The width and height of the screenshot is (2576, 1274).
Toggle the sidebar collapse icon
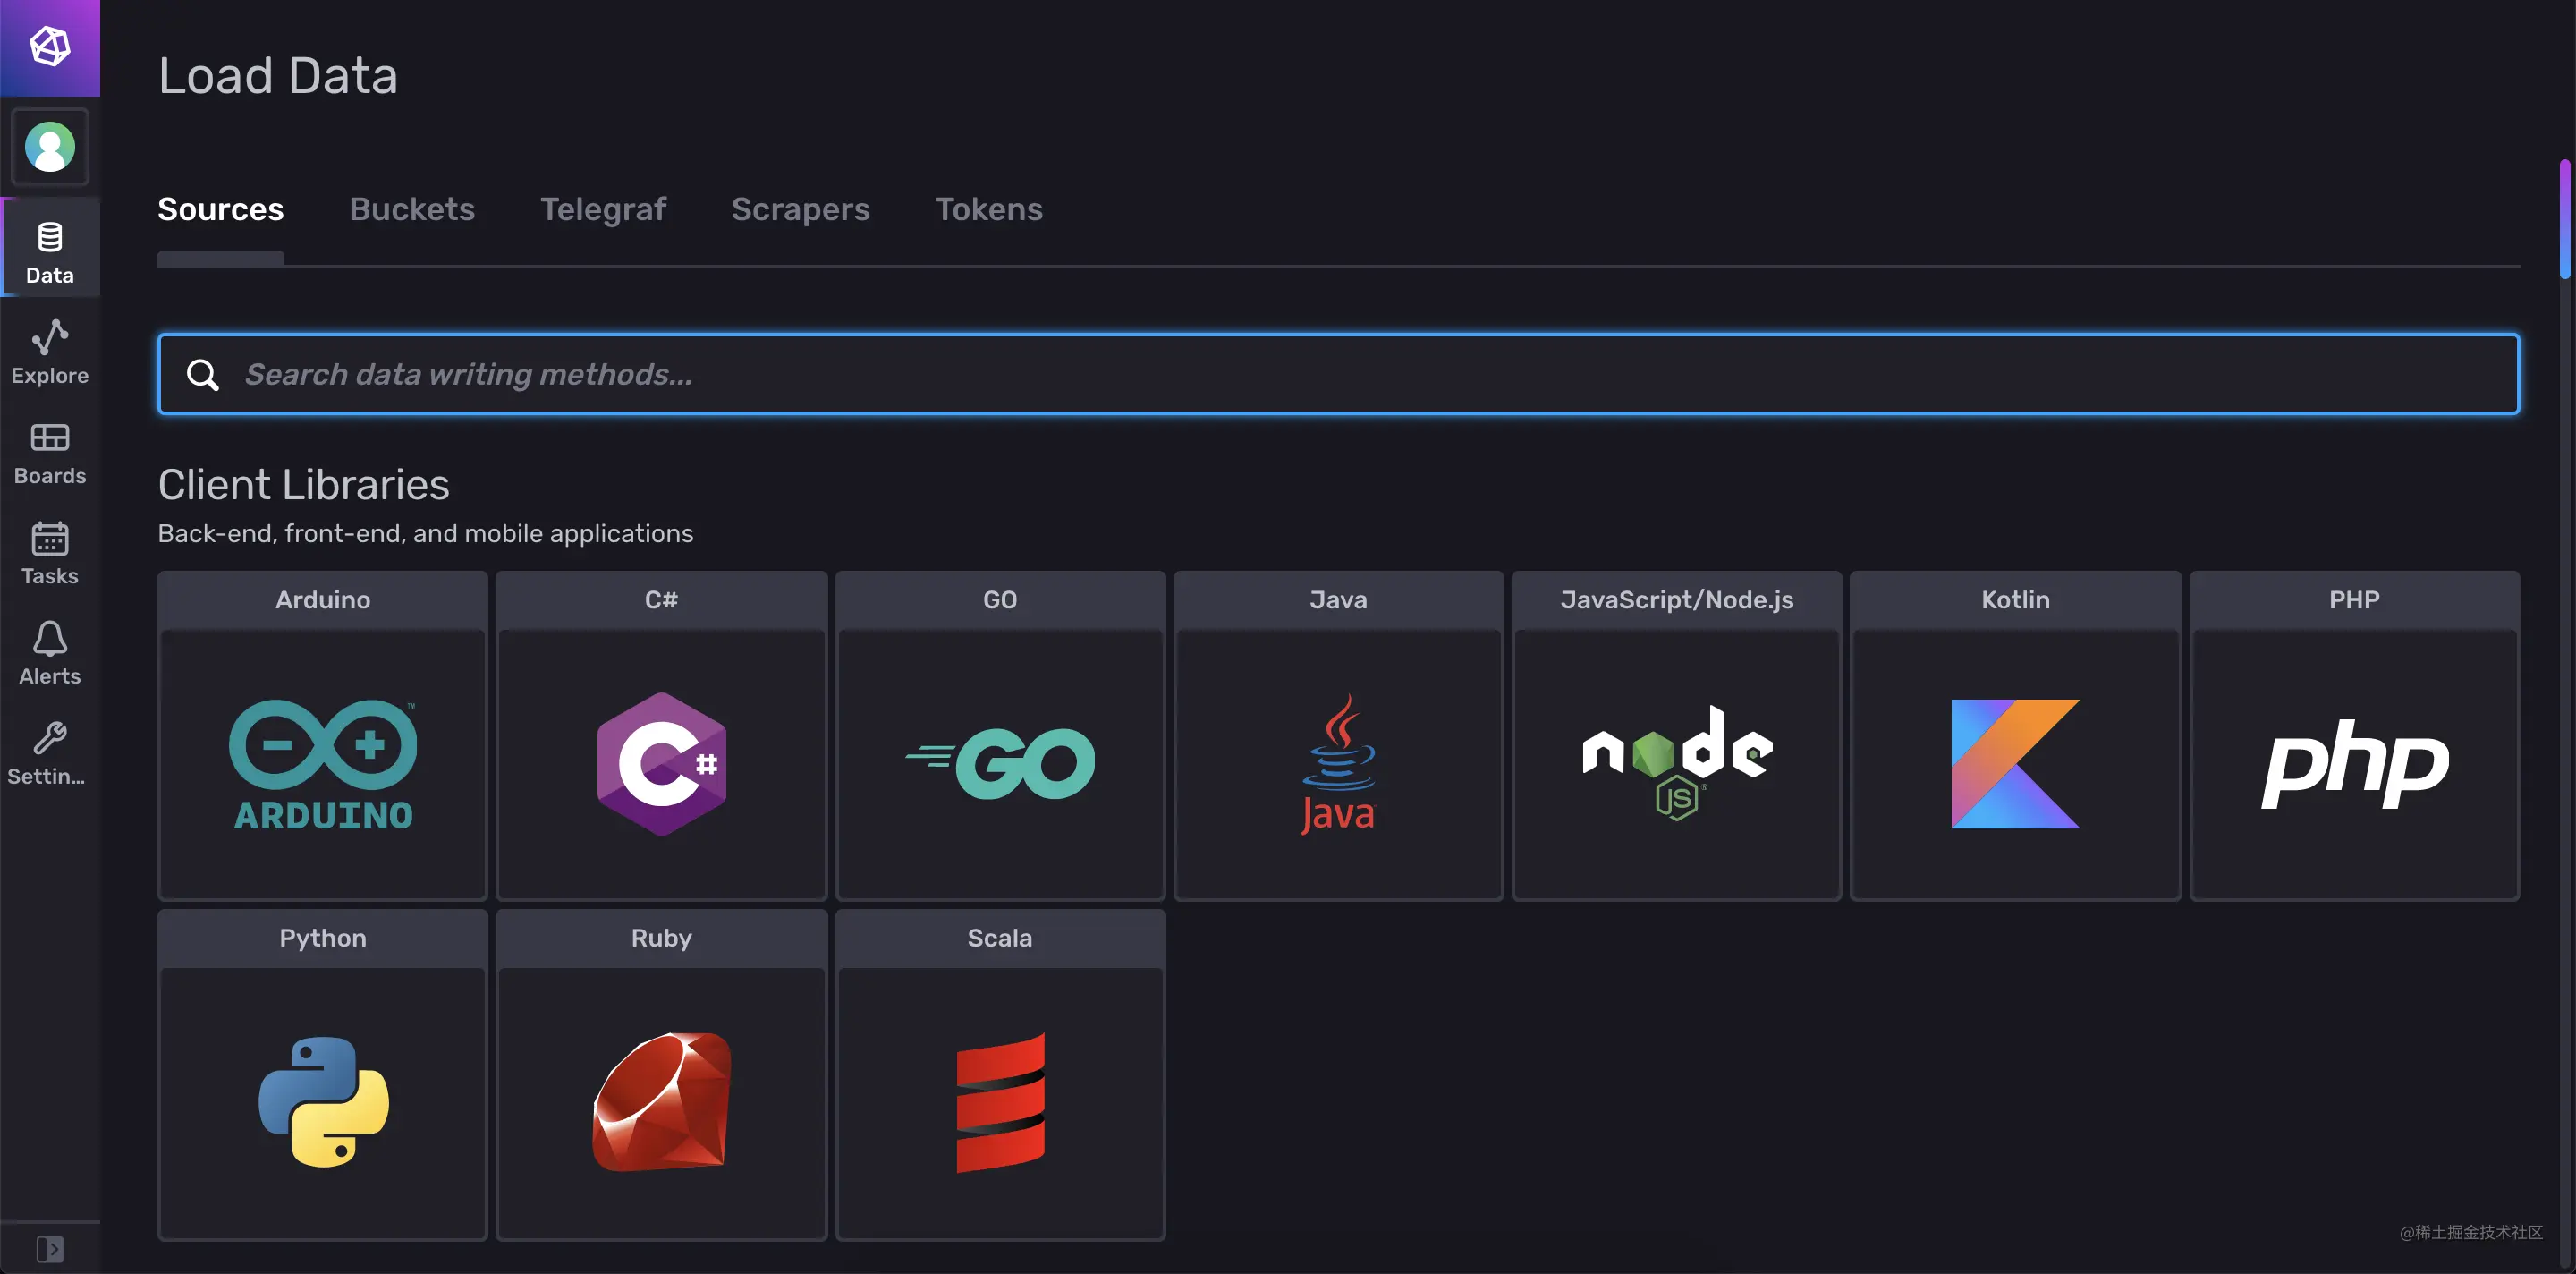point(50,1248)
